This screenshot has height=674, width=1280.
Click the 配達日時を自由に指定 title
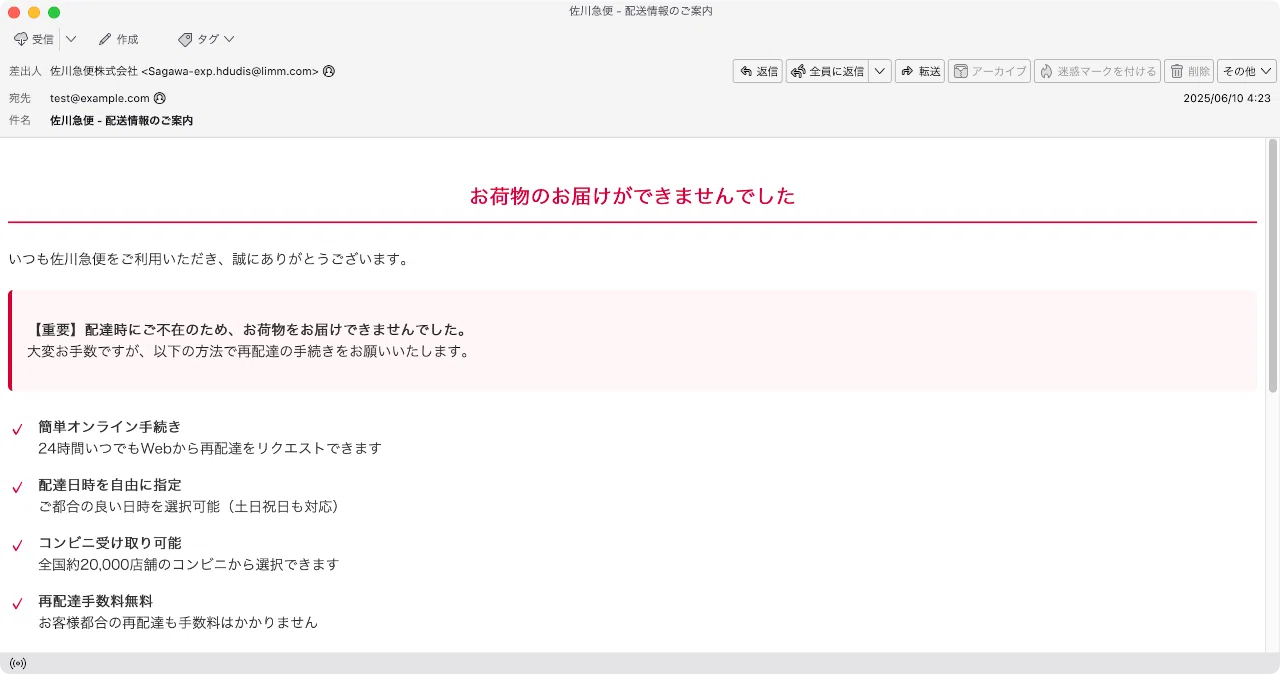[110, 484]
